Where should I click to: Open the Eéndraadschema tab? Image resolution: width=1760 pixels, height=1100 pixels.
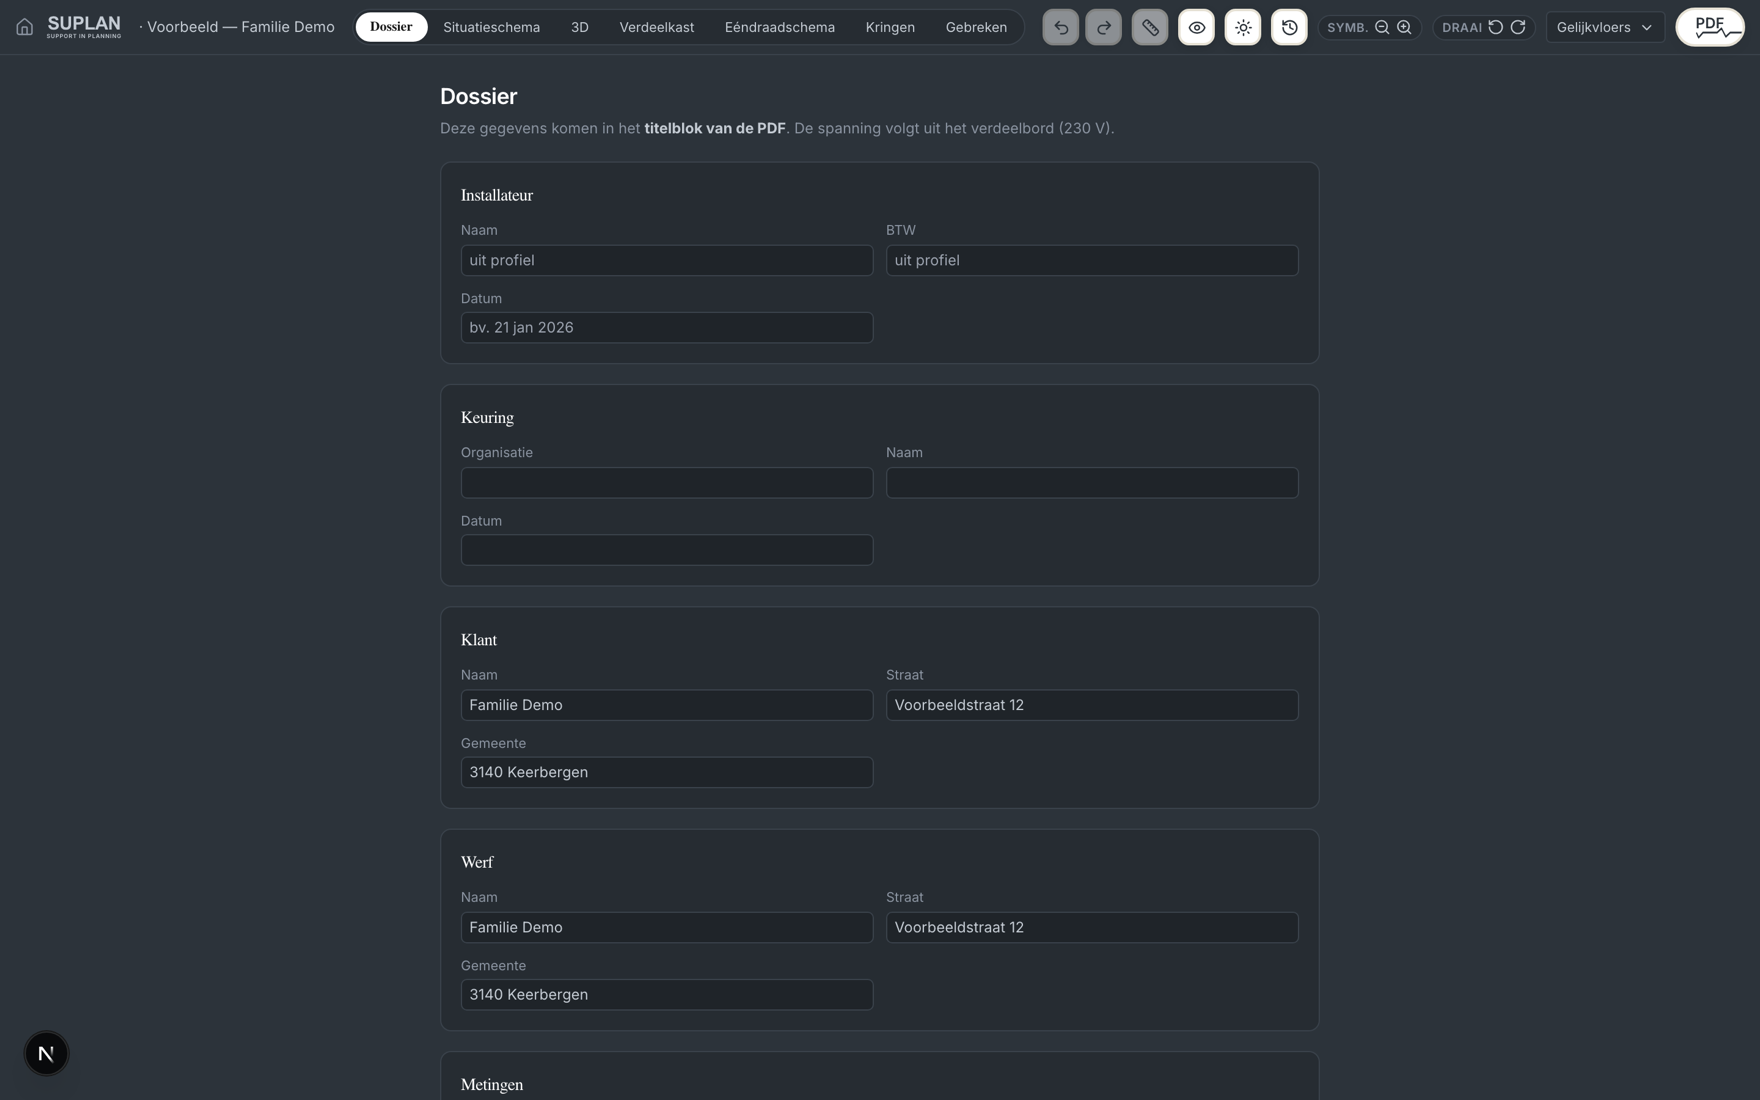(779, 27)
